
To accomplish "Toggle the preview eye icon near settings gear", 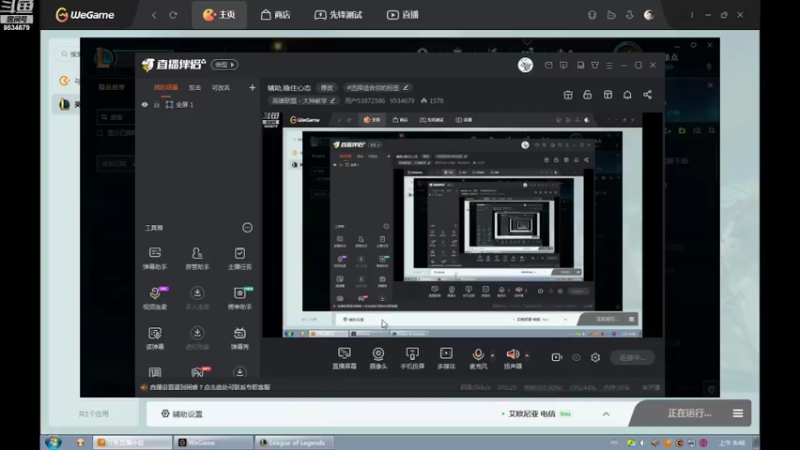I will tap(576, 358).
